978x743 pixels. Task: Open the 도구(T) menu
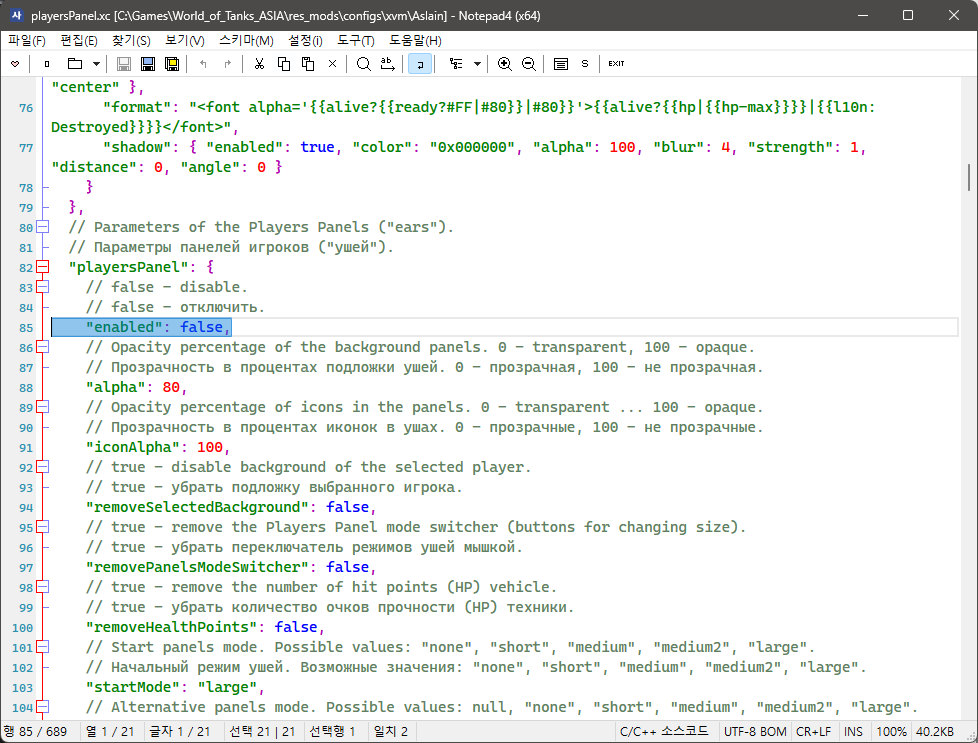click(x=356, y=41)
